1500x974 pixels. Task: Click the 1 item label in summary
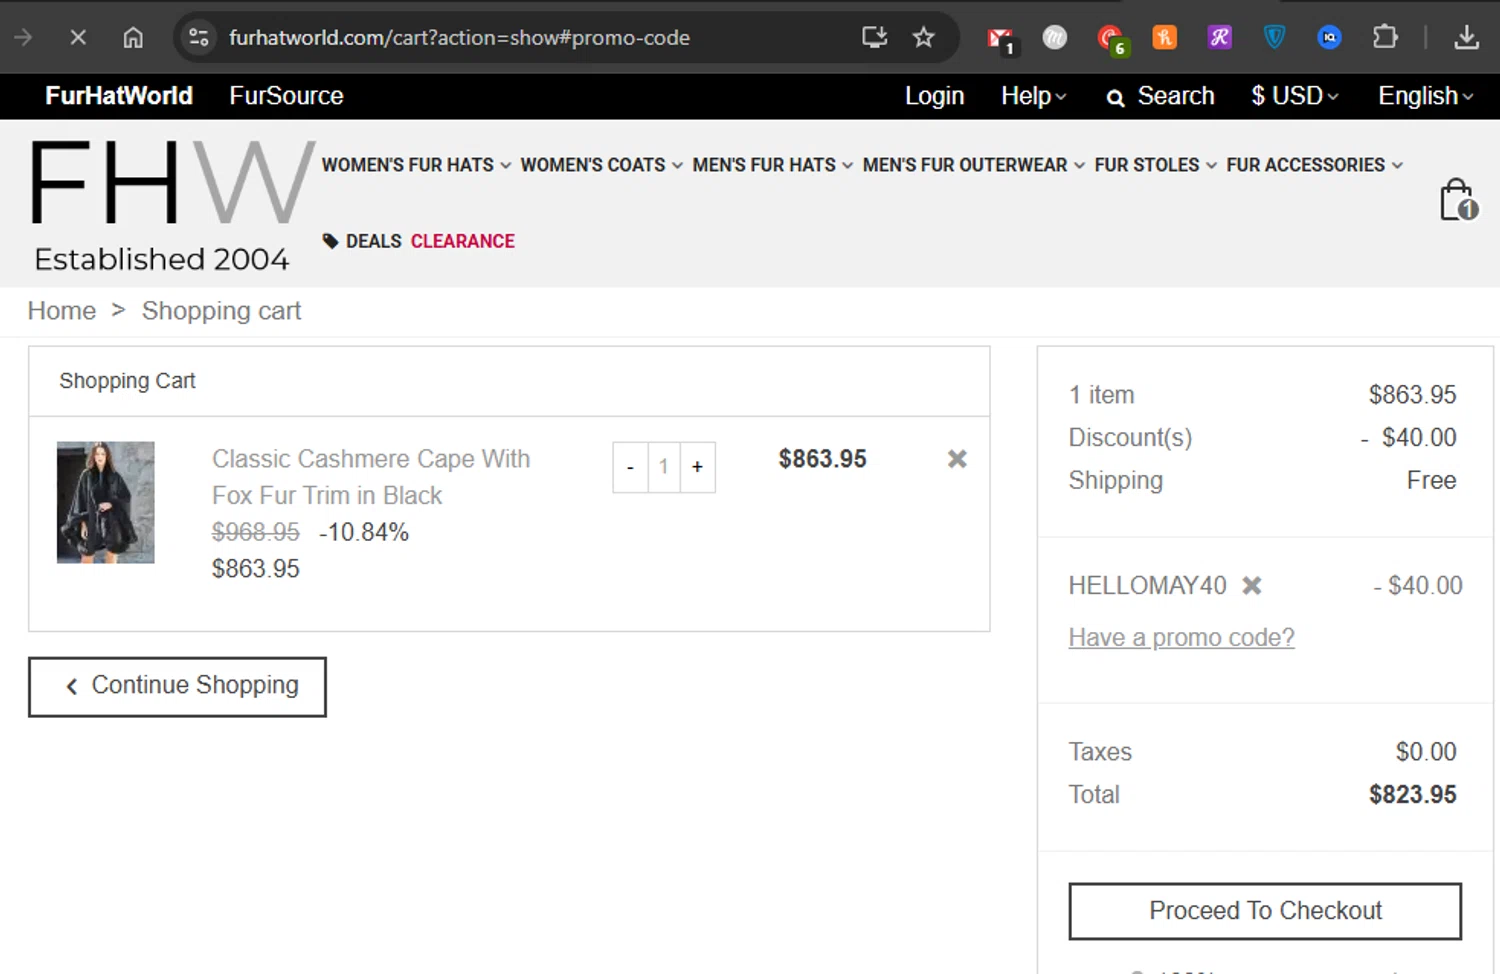tap(1101, 395)
